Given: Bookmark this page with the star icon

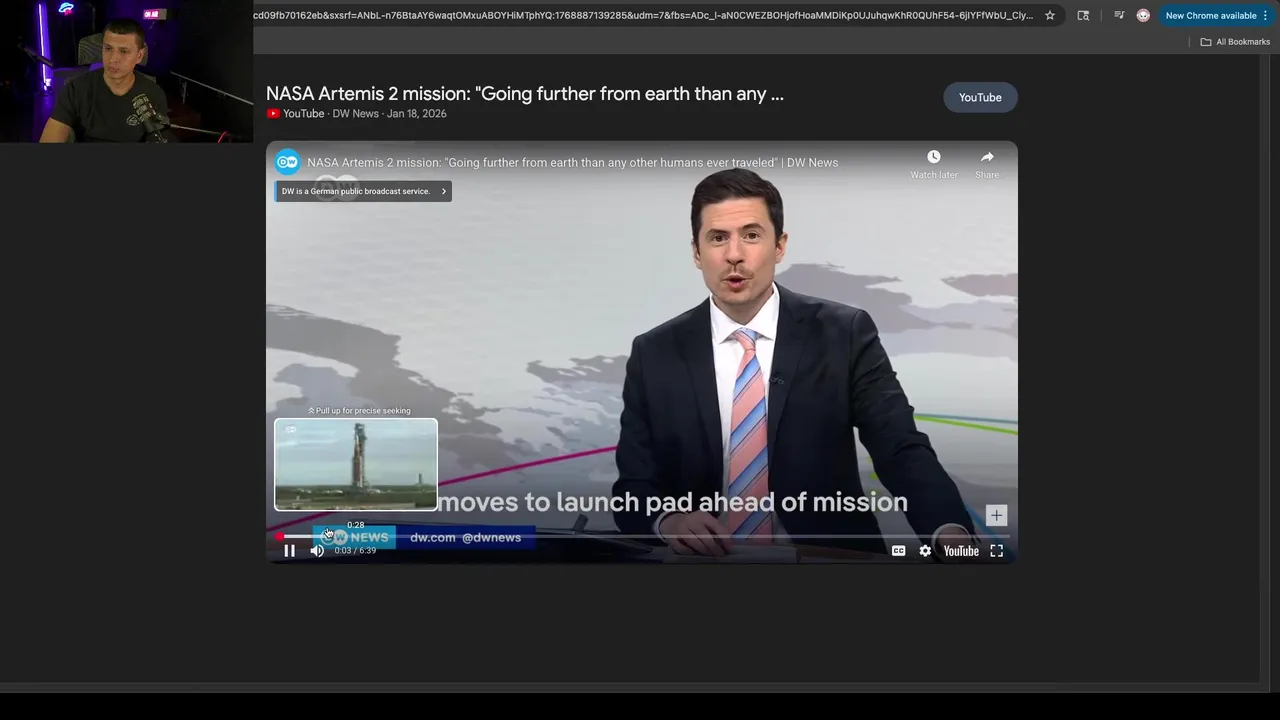Looking at the screenshot, I should pyautogui.click(x=1050, y=15).
